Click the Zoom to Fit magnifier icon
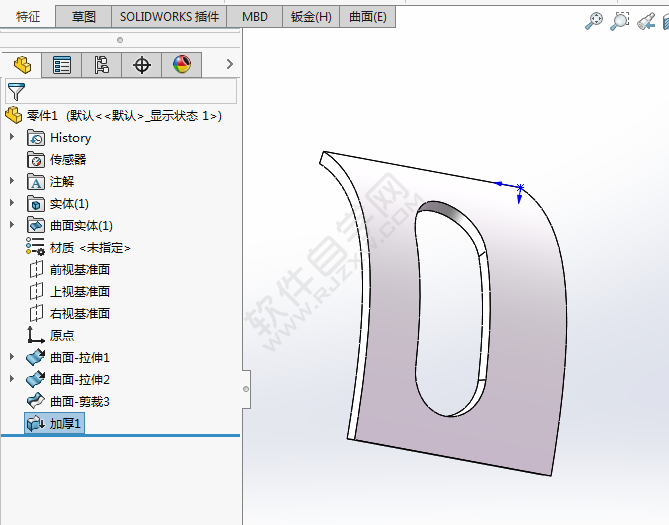The width and height of the screenshot is (669, 525). click(593, 20)
